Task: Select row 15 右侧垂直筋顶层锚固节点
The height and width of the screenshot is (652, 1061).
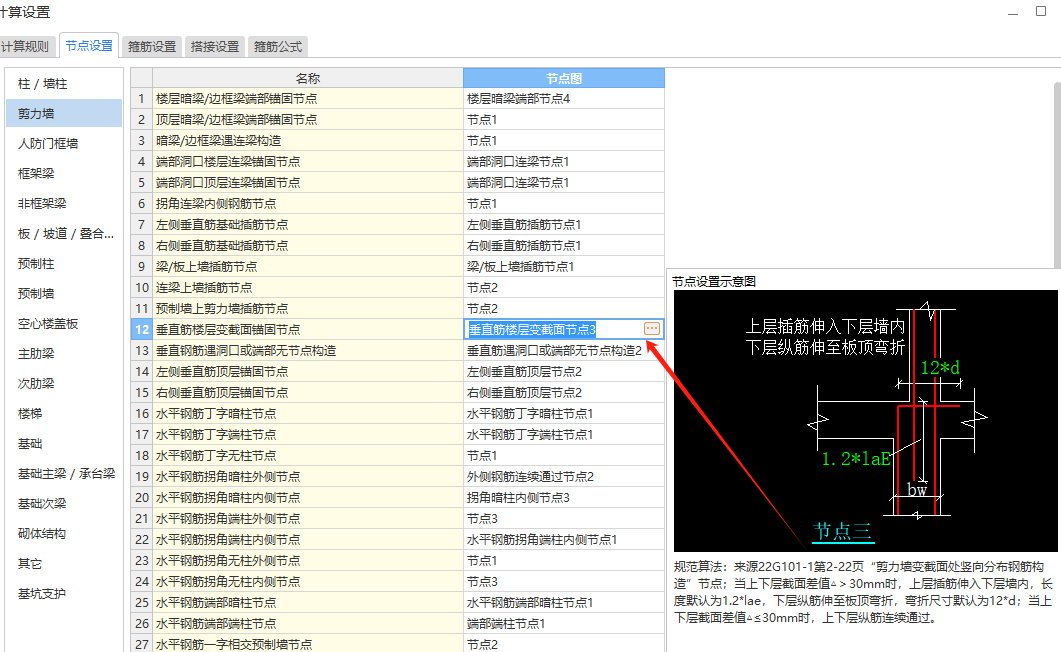Action: pos(308,392)
